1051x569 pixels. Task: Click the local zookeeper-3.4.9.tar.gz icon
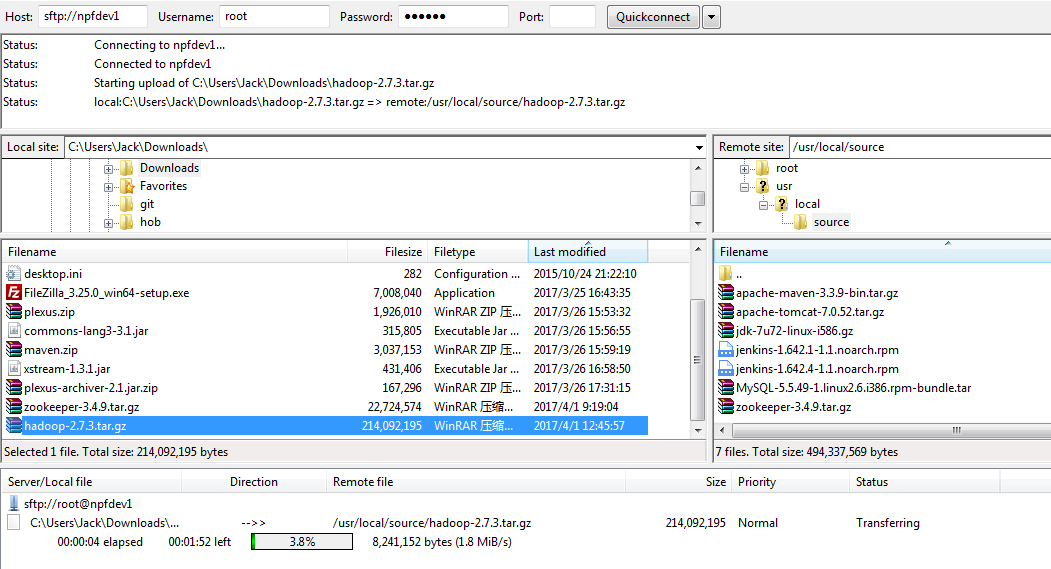click(x=13, y=407)
